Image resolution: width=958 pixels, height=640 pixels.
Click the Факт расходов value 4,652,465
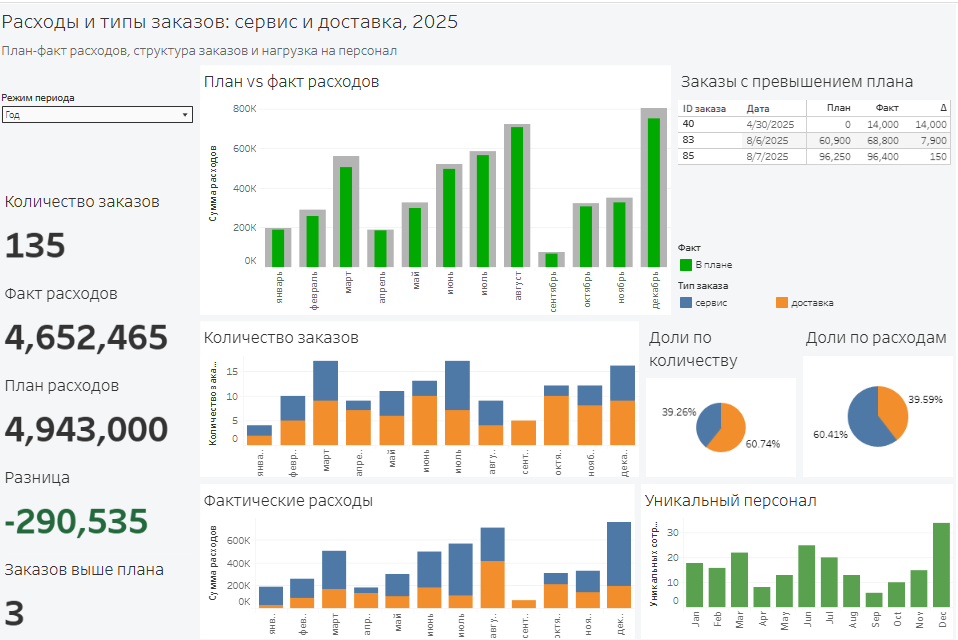point(86,338)
